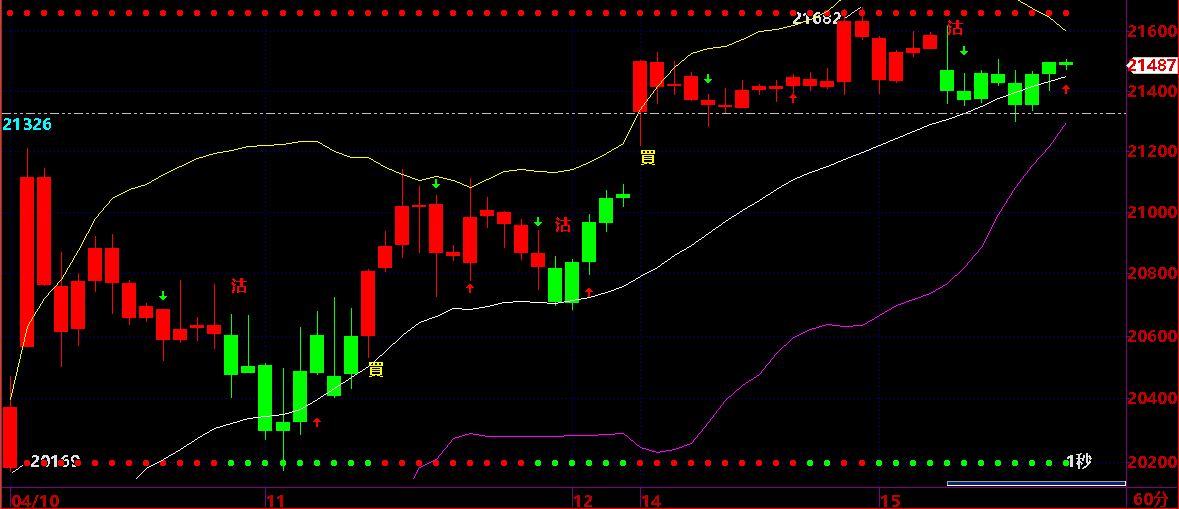Image resolution: width=1179 pixels, height=509 pixels.
Task: Click the 20169 low price annotation
Action: tap(55, 460)
